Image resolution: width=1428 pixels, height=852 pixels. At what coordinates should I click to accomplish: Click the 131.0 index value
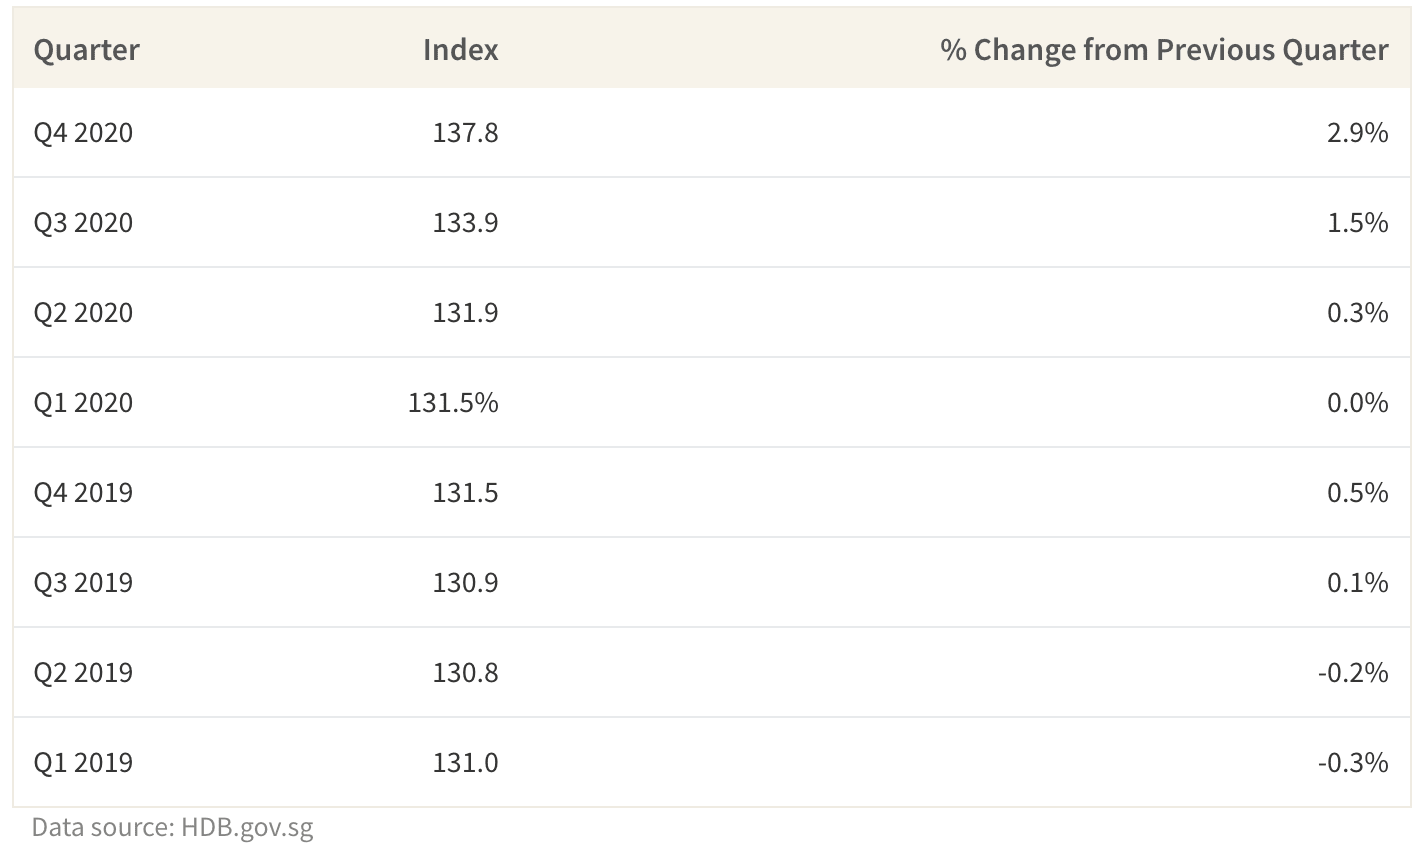point(465,763)
